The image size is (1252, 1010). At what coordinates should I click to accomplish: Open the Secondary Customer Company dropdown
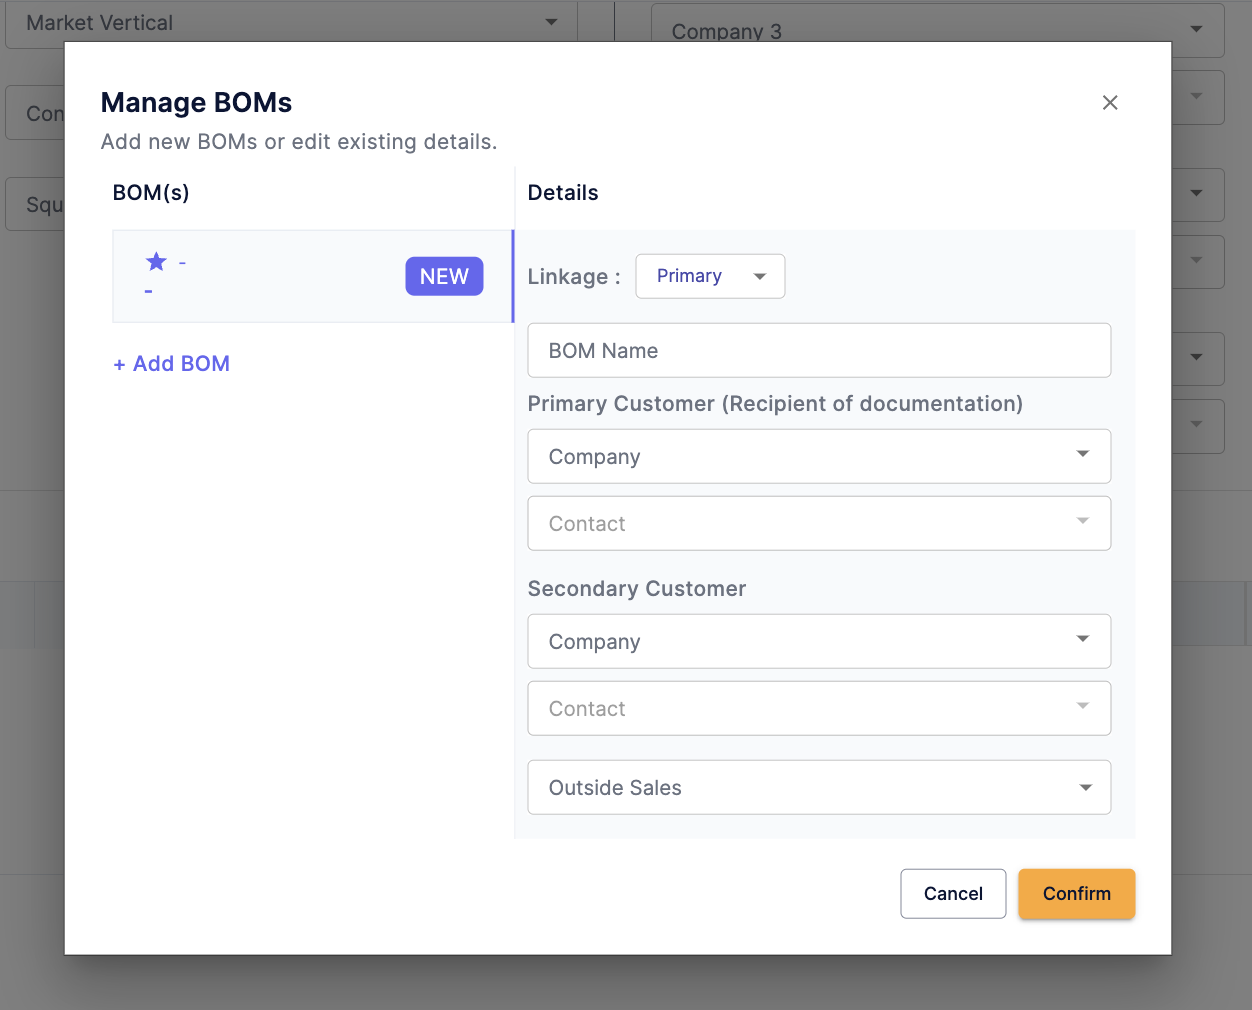point(818,641)
